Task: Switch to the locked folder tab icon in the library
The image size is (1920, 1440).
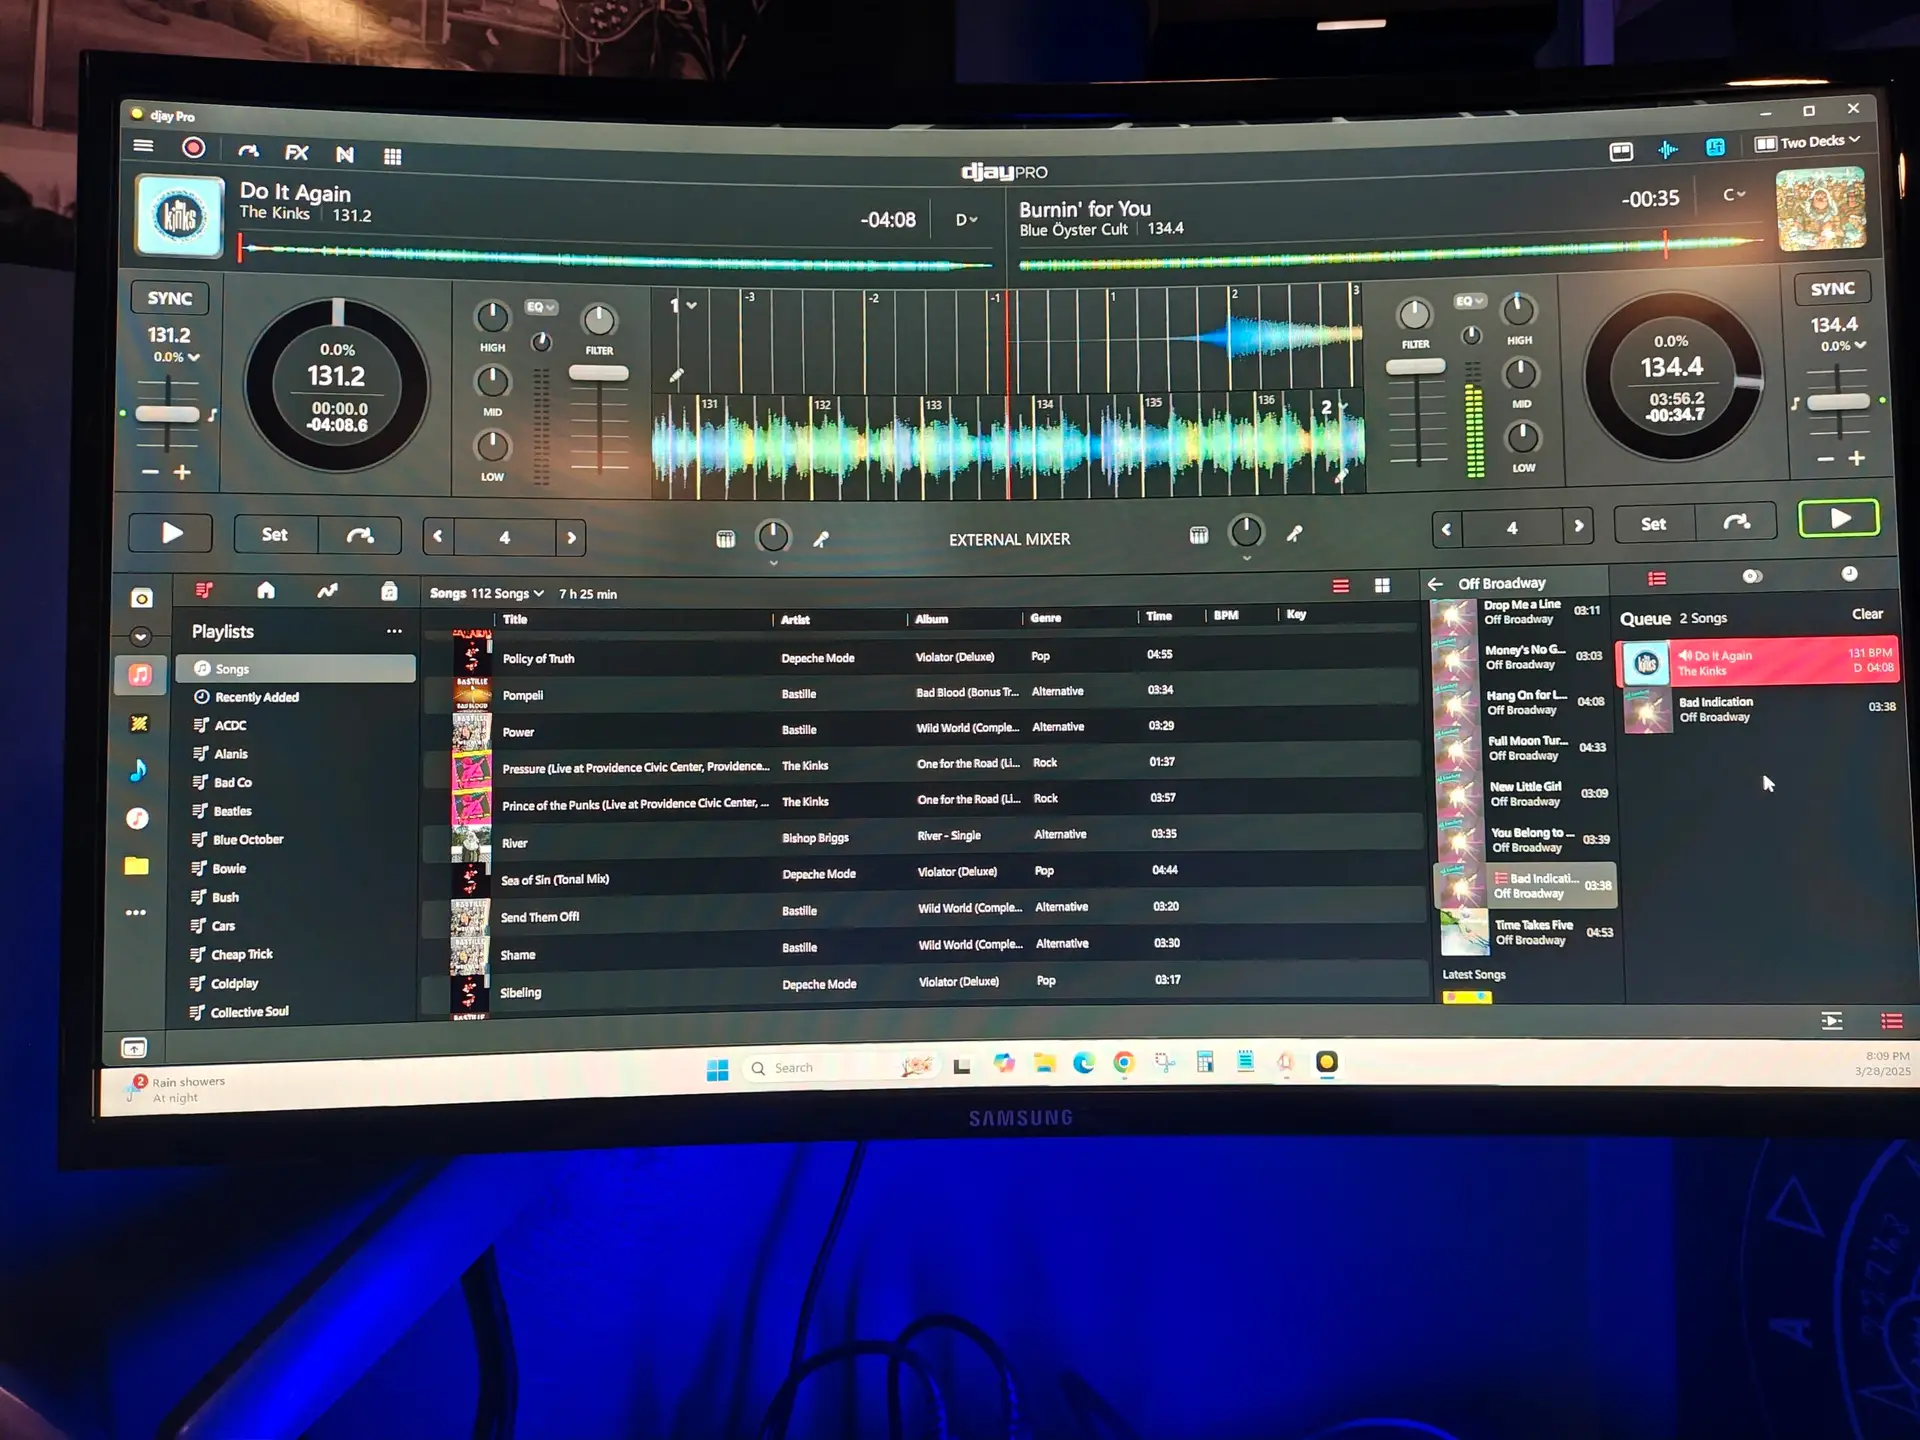Action: [389, 592]
